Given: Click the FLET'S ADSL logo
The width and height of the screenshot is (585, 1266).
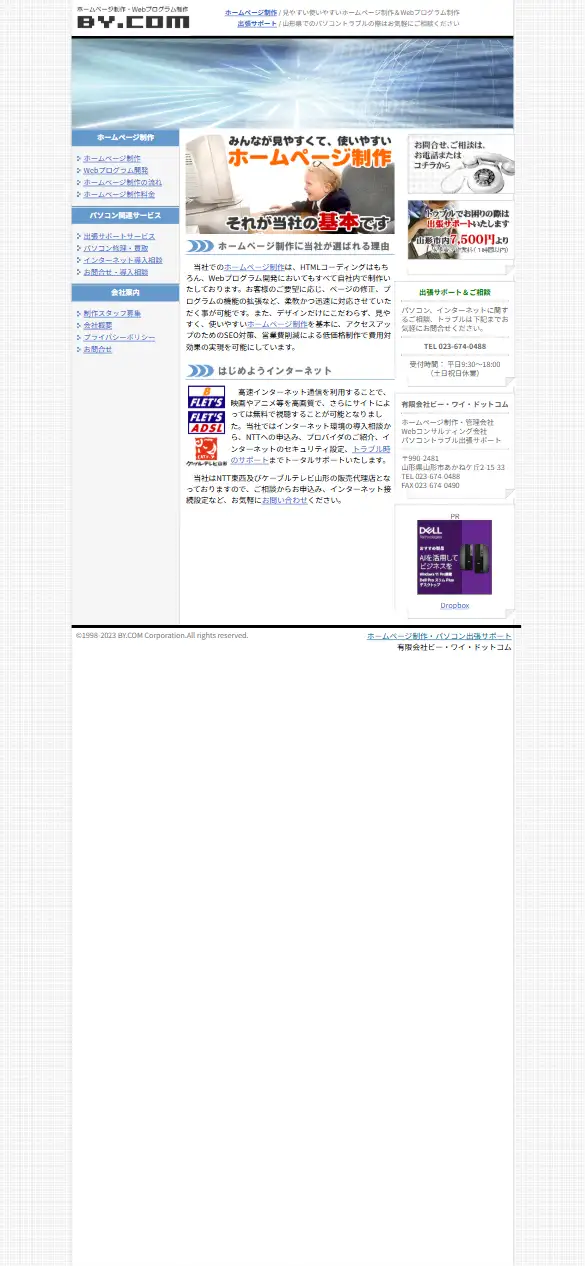Looking at the screenshot, I should pyautogui.click(x=206, y=422).
